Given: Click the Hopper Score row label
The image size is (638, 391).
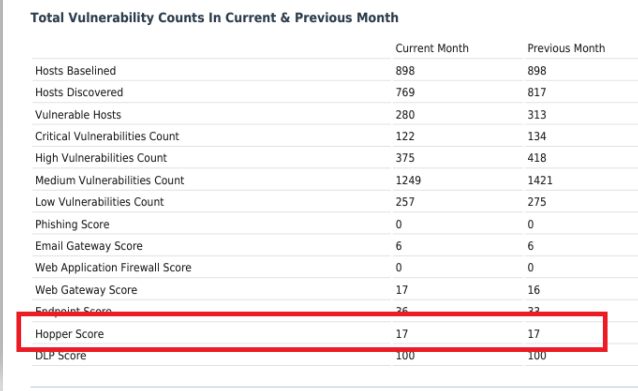Looking at the screenshot, I should point(69,334).
